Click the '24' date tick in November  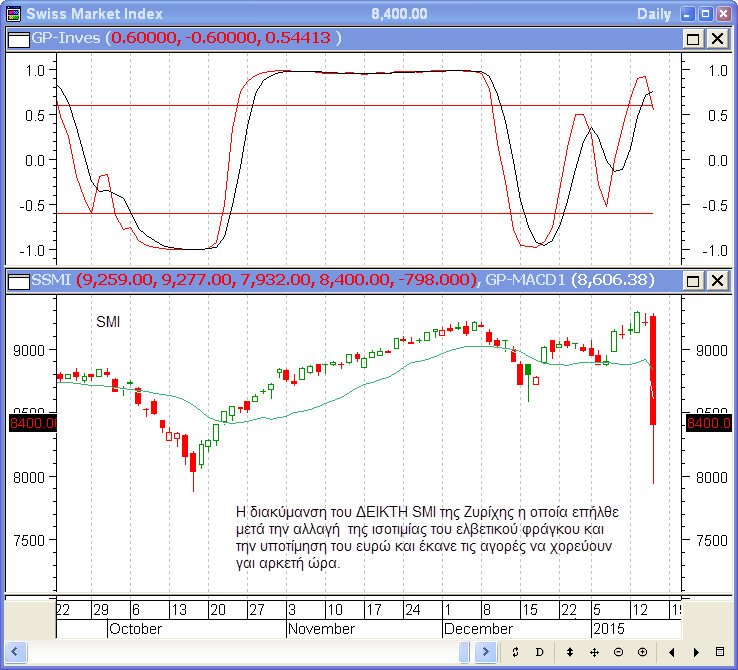413,610
